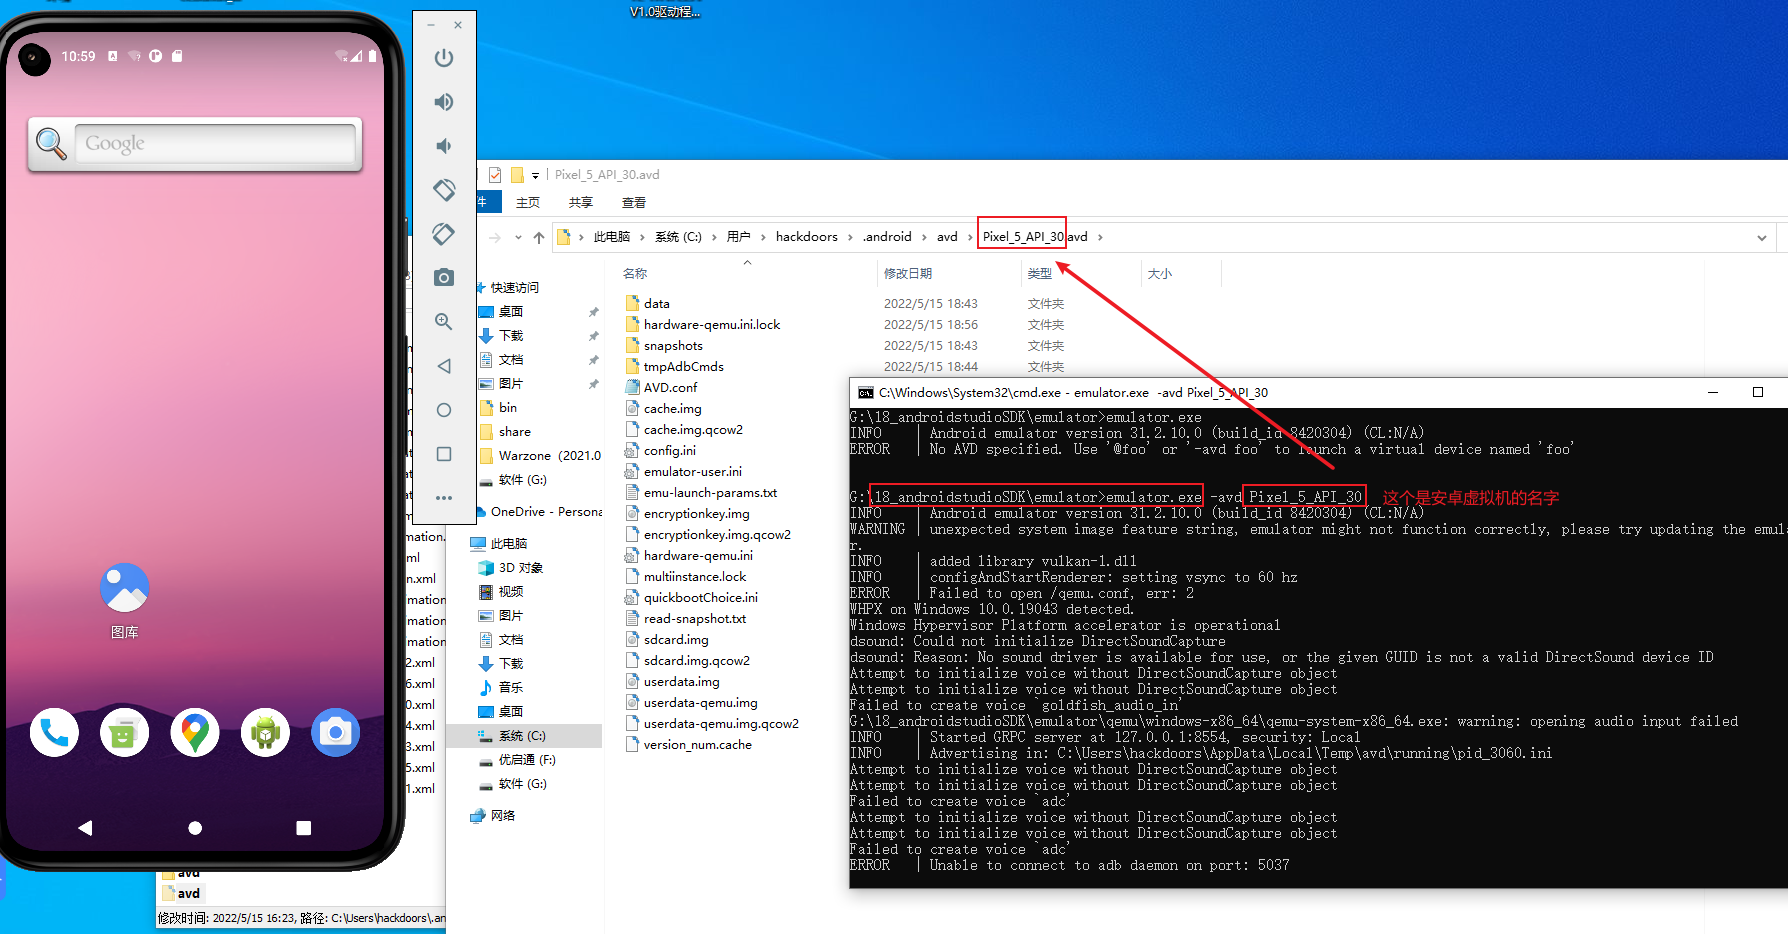Click the emulator toolbar Home circle
1788x934 pixels.
click(x=444, y=410)
